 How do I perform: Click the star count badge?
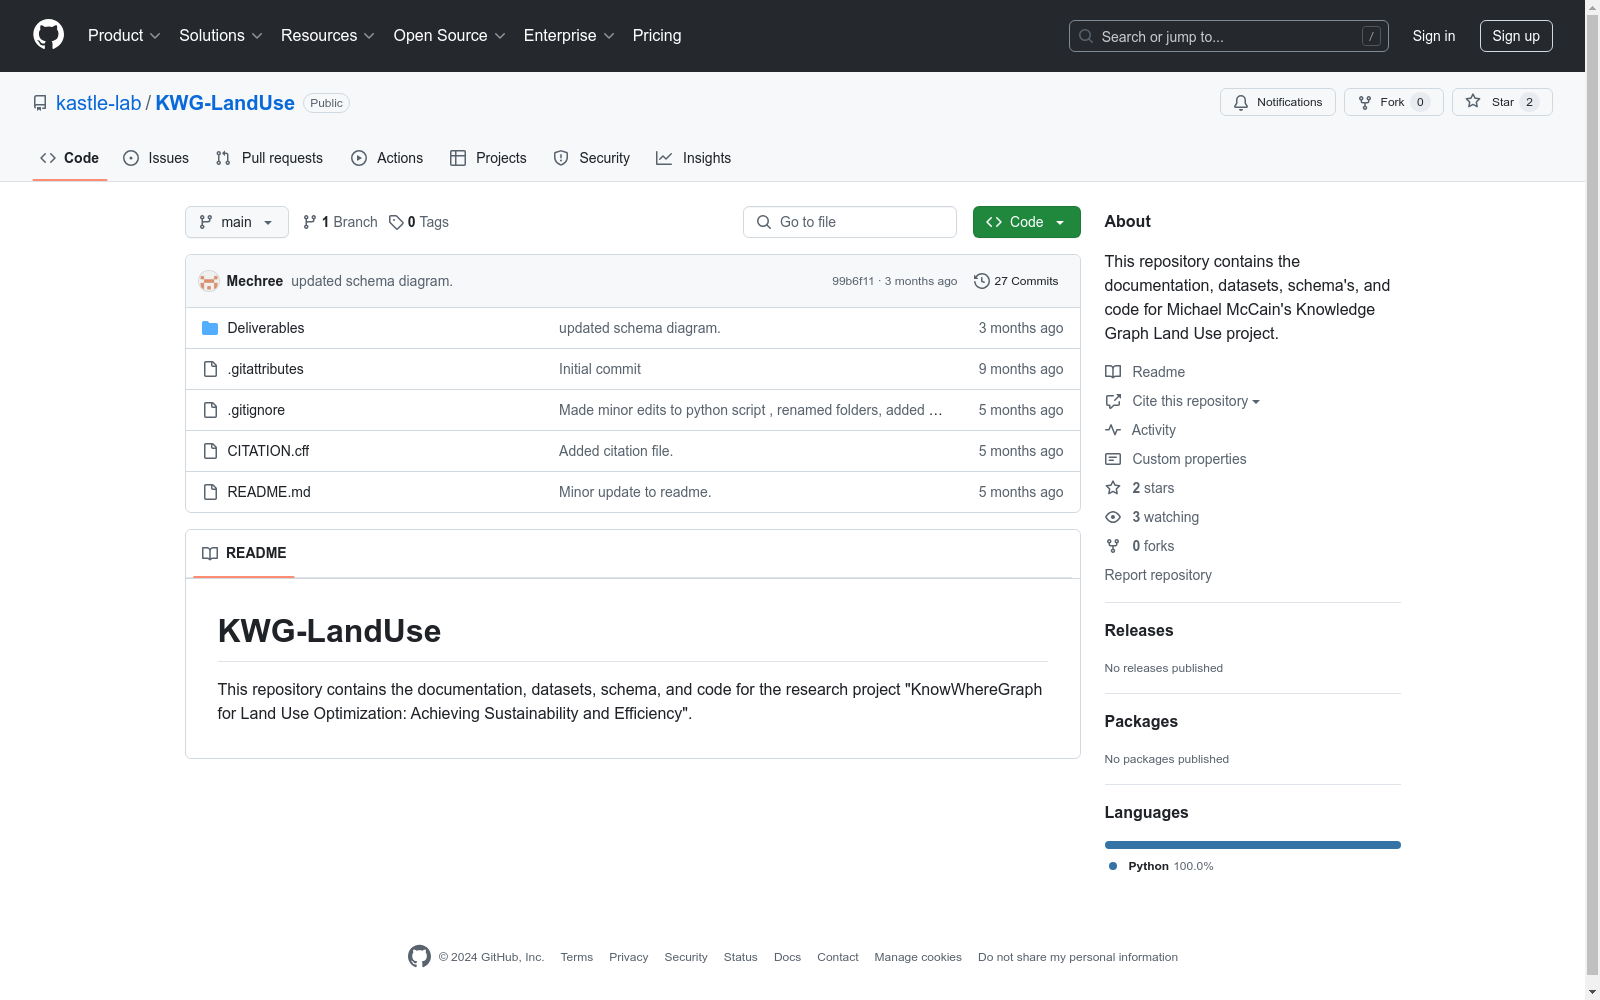[1529, 102]
